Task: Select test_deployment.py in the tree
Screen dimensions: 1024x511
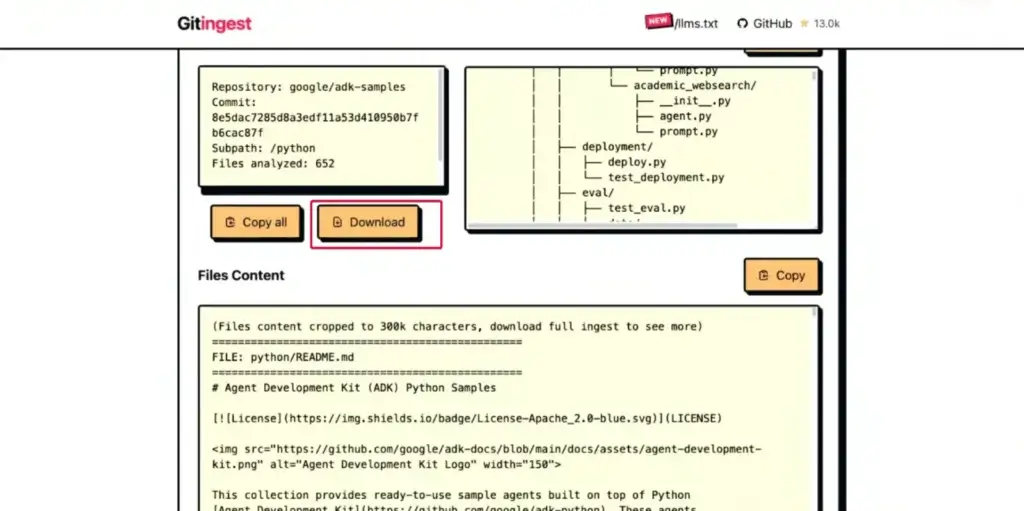Action: click(x=665, y=178)
